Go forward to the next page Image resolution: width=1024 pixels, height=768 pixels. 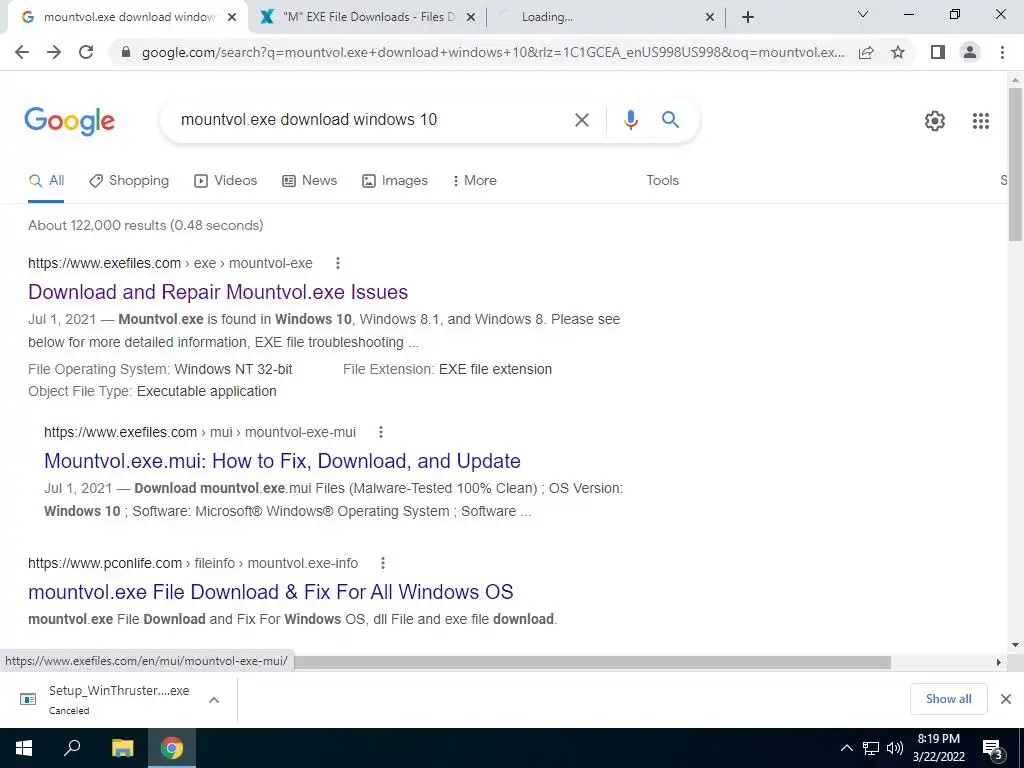(x=54, y=52)
